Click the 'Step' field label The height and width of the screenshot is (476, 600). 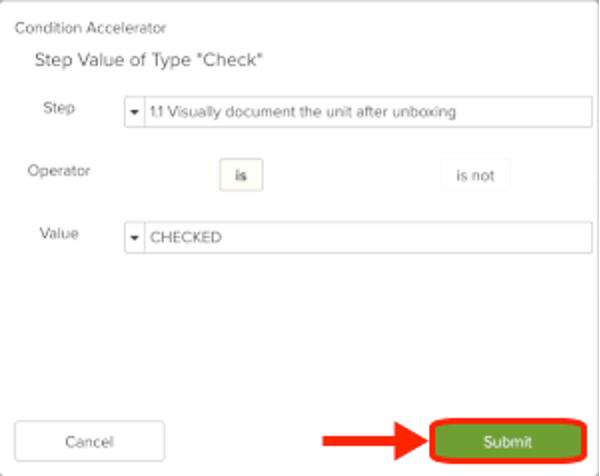(59, 108)
